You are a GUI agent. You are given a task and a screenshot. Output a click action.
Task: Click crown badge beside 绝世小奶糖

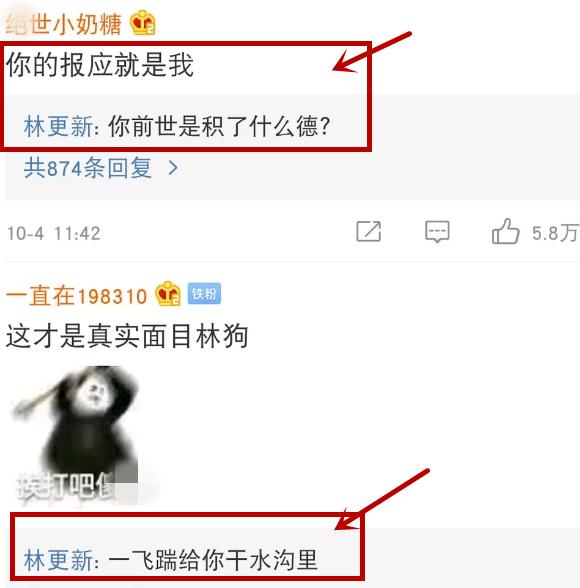142,22
